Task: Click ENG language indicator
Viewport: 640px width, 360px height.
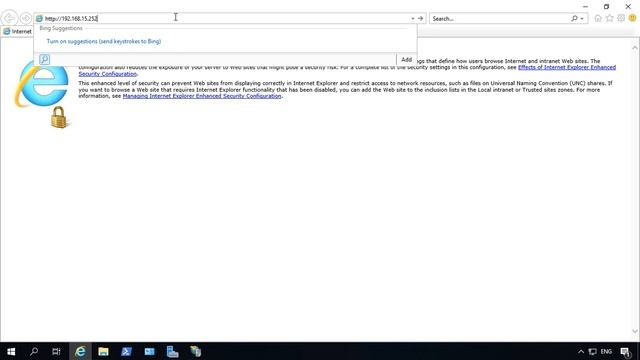Action: [606, 351]
